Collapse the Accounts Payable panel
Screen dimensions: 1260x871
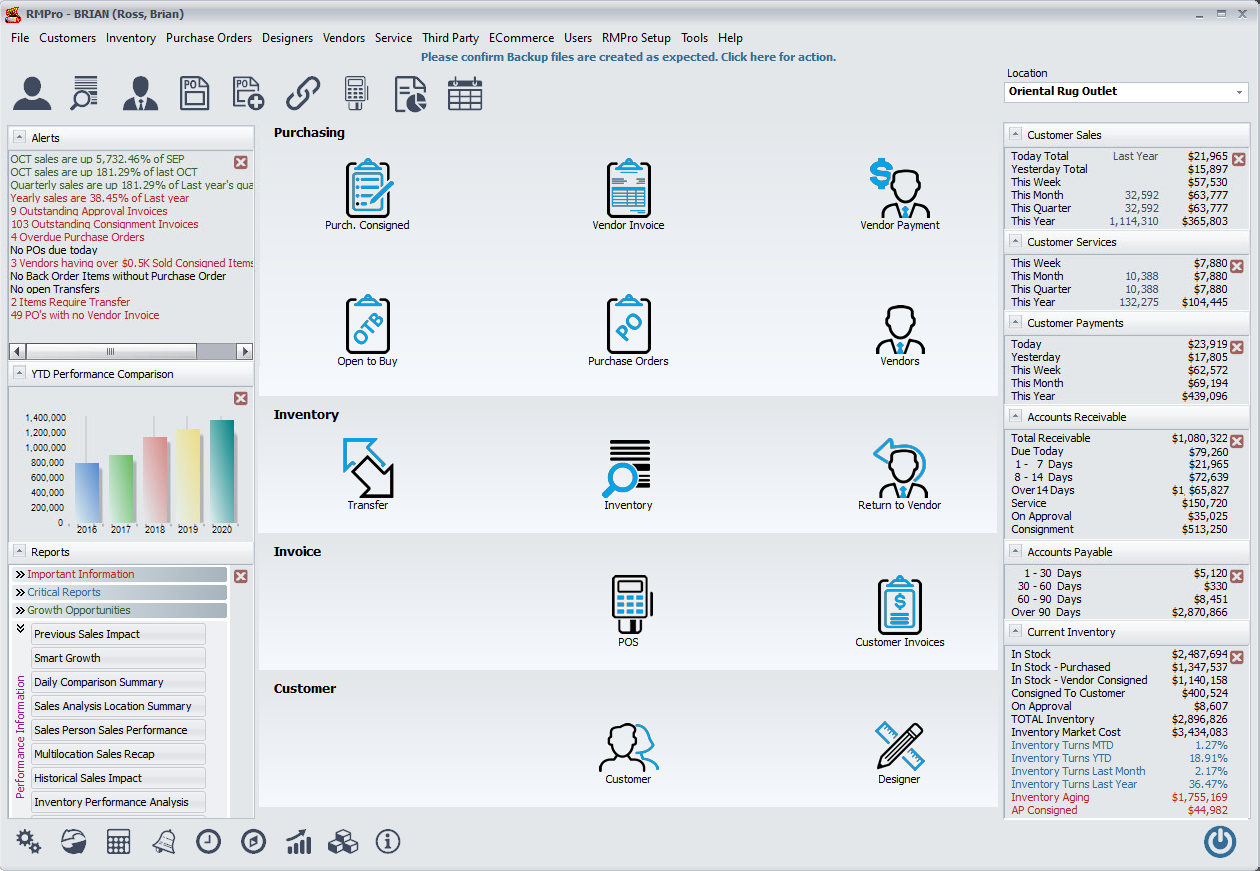tap(1015, 551)
